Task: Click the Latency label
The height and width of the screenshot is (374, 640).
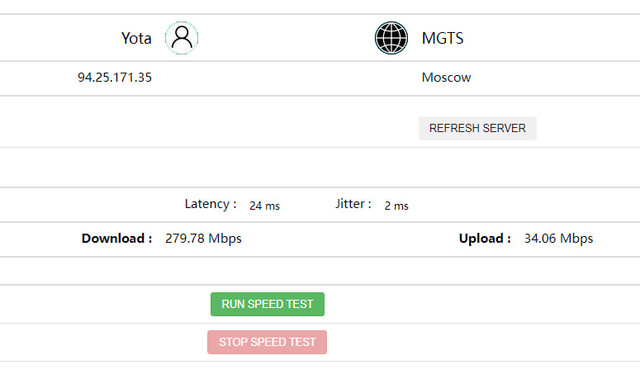Action: 210,204
